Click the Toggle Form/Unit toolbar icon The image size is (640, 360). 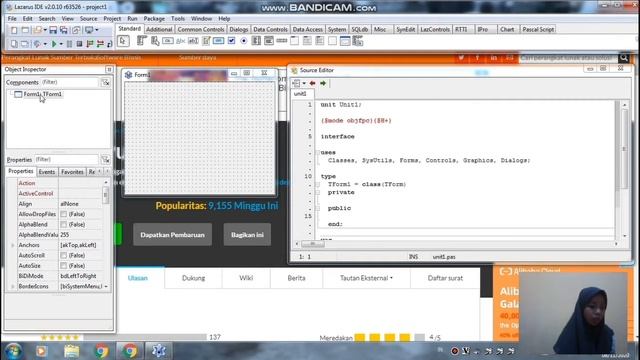[76, 30]
